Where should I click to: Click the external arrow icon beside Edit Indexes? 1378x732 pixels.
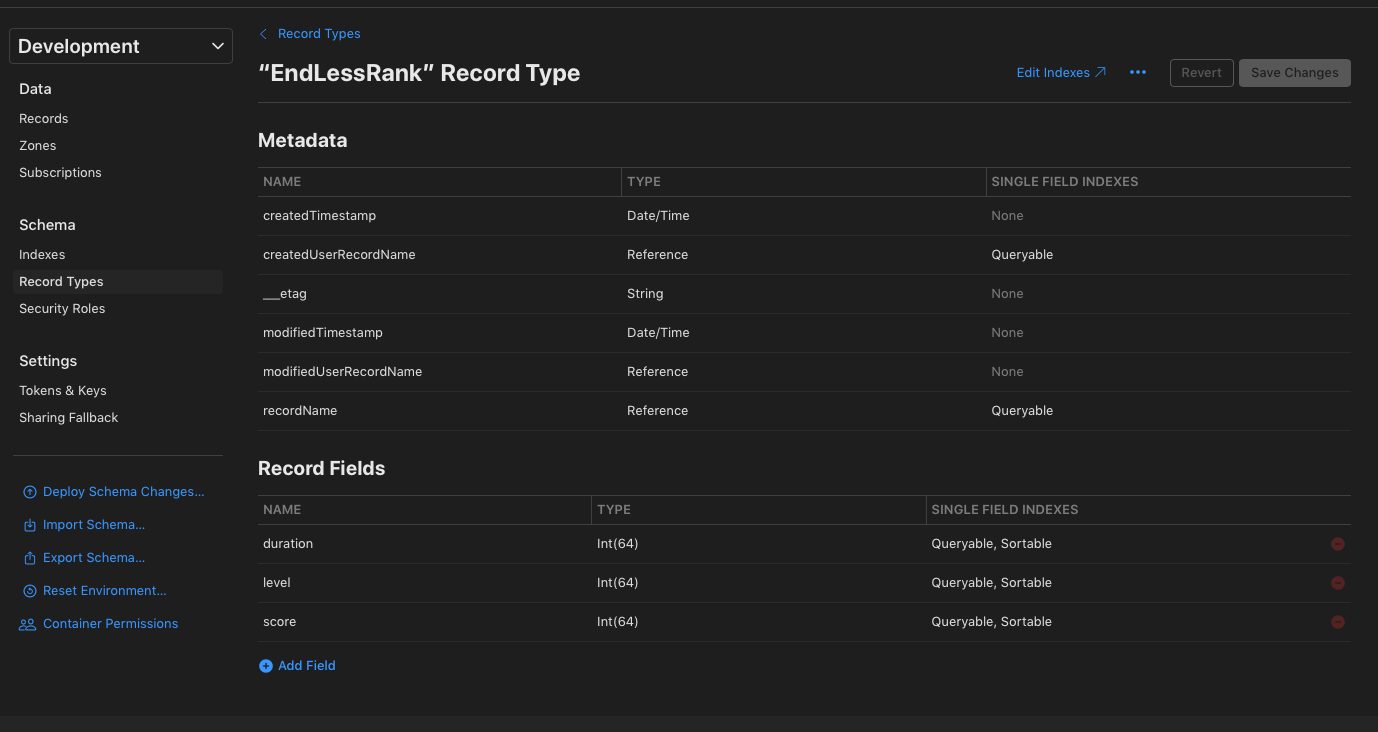(1101, 72)
